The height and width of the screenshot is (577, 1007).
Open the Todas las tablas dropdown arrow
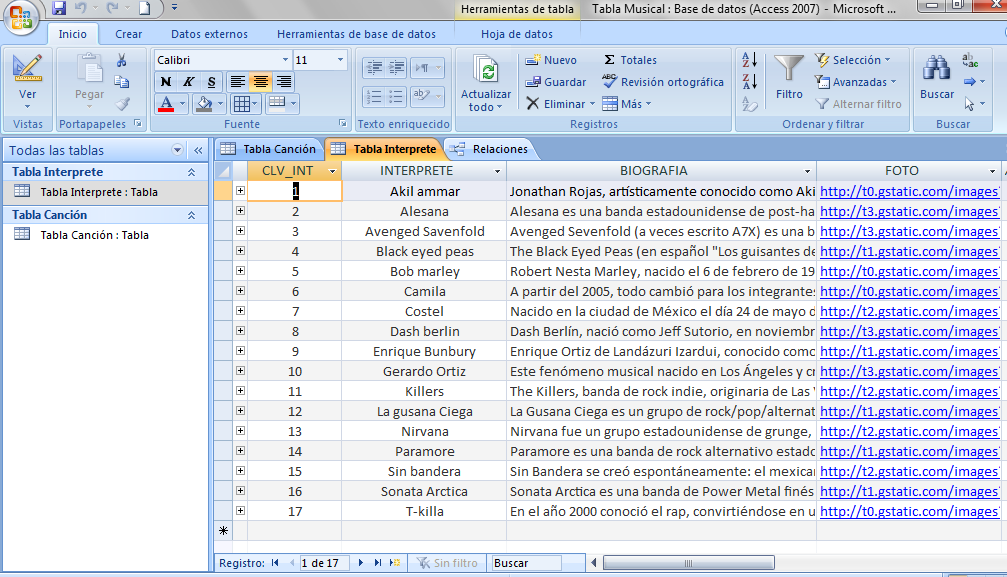tap(177, 150)
